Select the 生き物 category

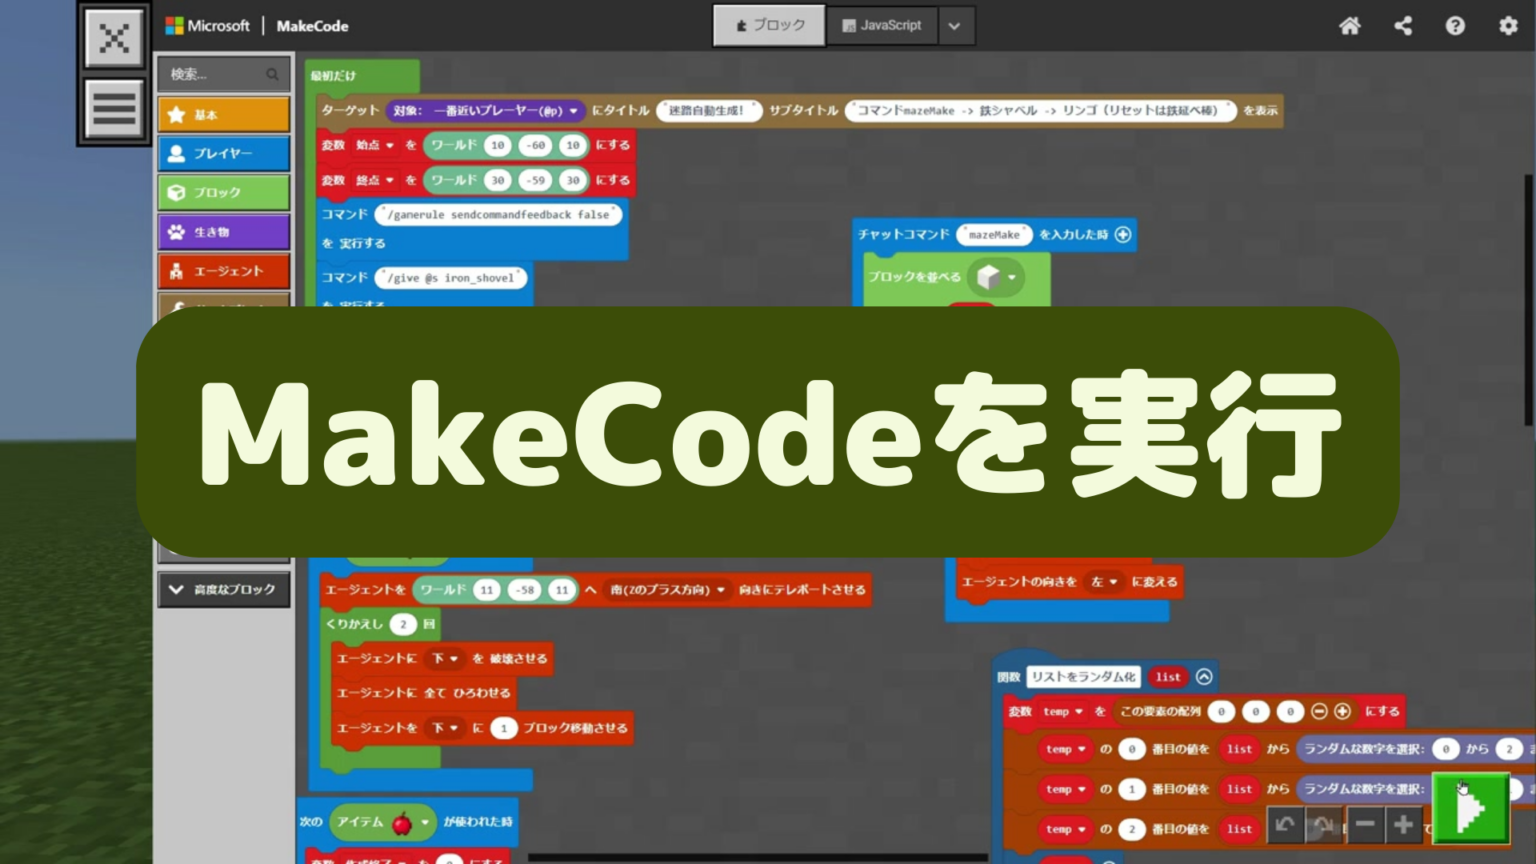click(223, 232)
